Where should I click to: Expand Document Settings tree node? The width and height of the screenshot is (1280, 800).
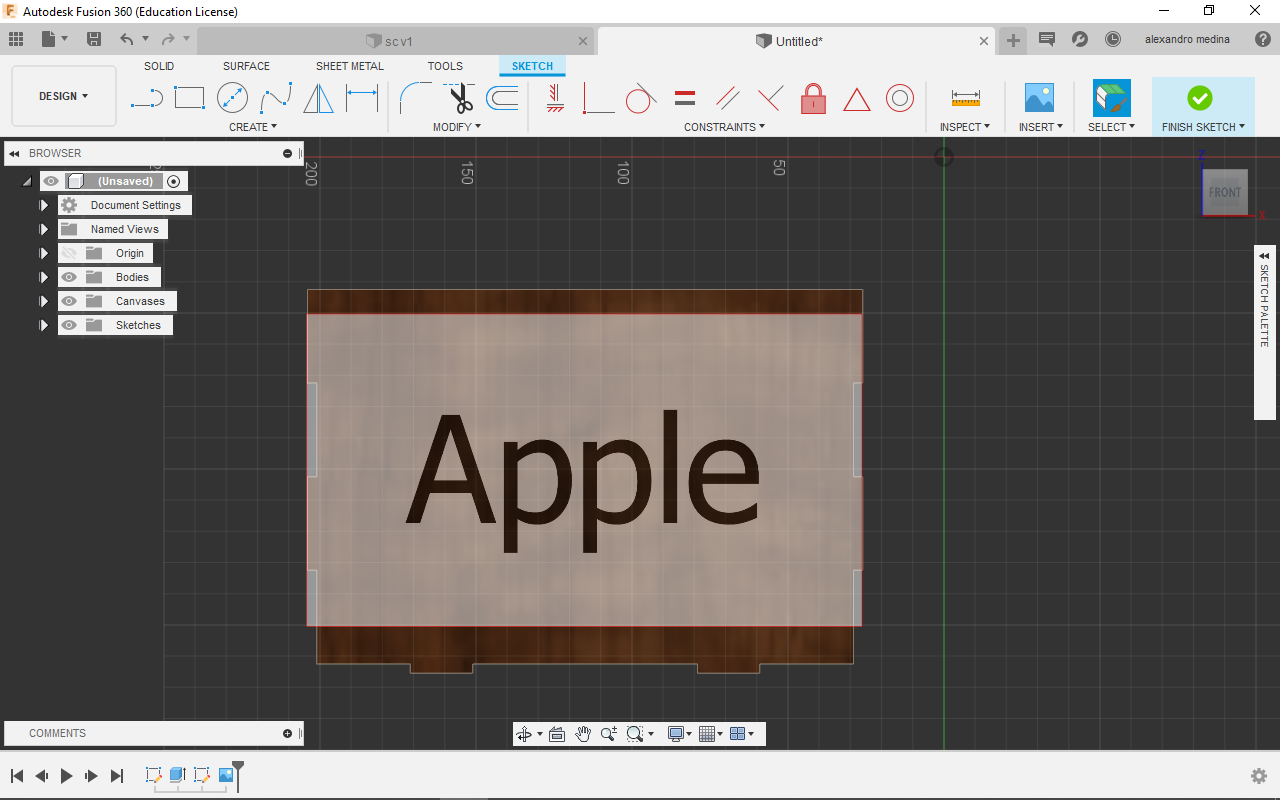(x=44, y=205)
